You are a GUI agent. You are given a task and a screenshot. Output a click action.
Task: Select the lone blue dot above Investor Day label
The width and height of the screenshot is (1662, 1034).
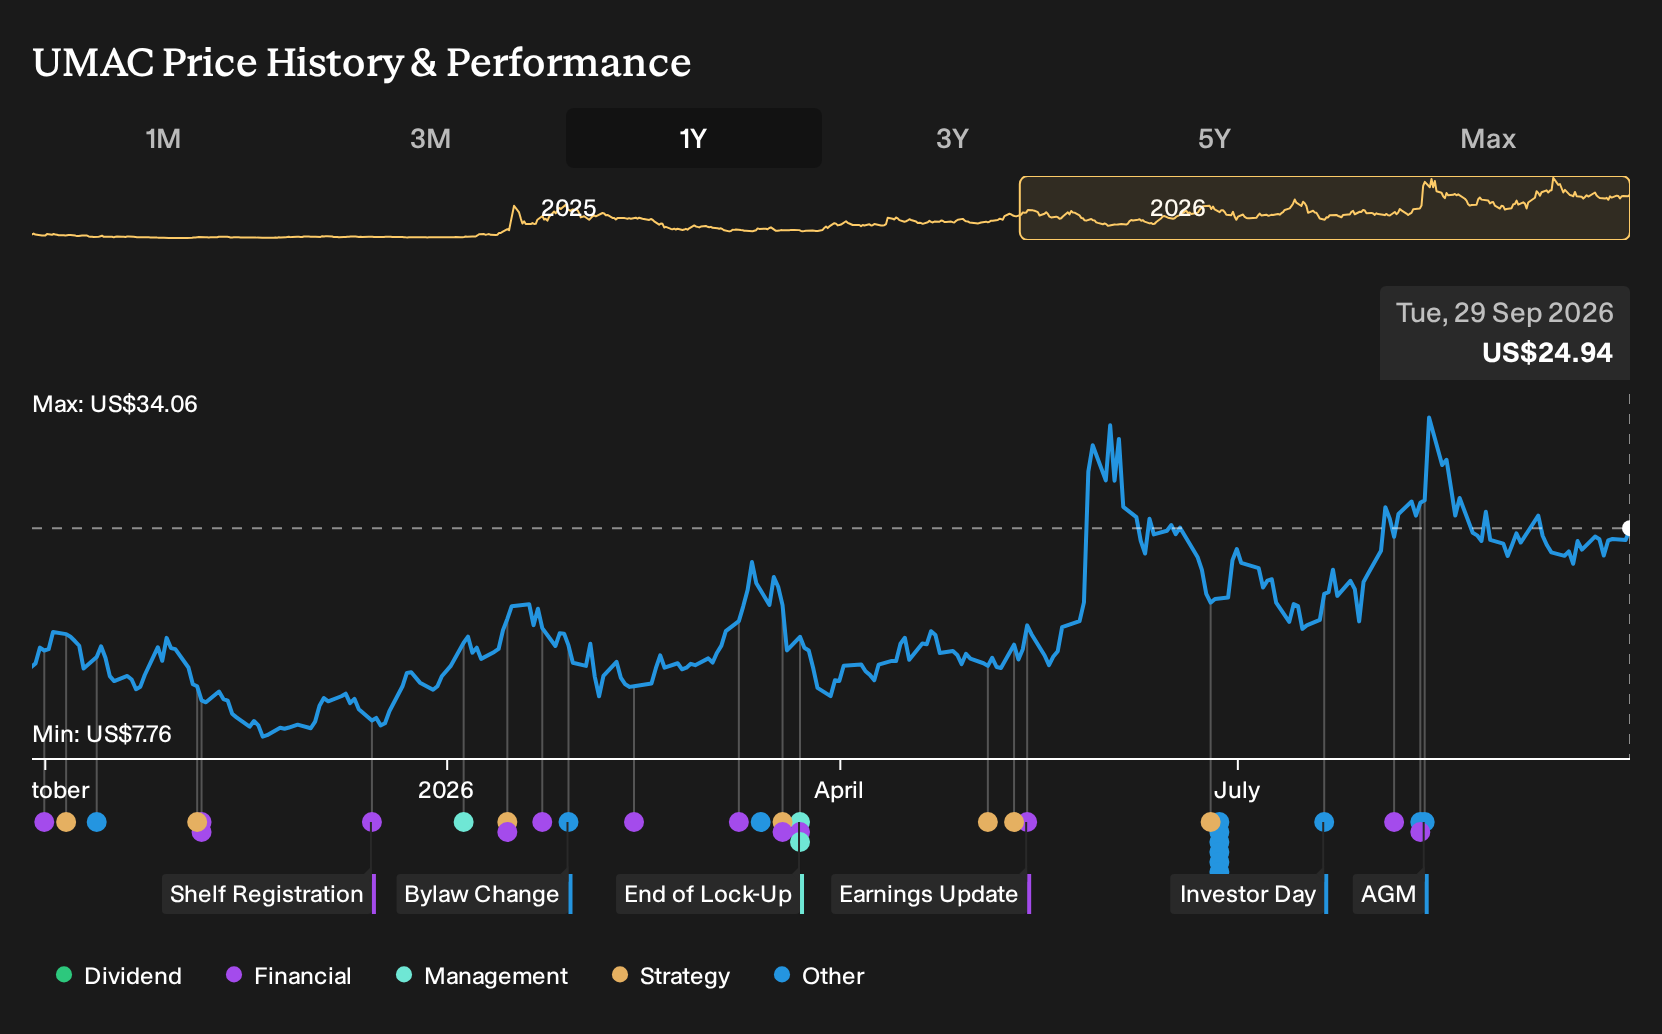(1324, 822)
